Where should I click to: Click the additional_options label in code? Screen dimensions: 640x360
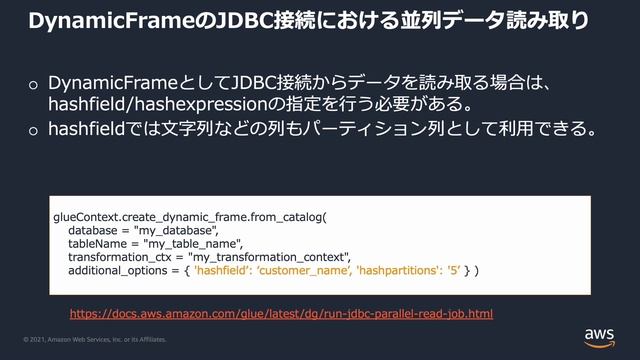point(118,270)
